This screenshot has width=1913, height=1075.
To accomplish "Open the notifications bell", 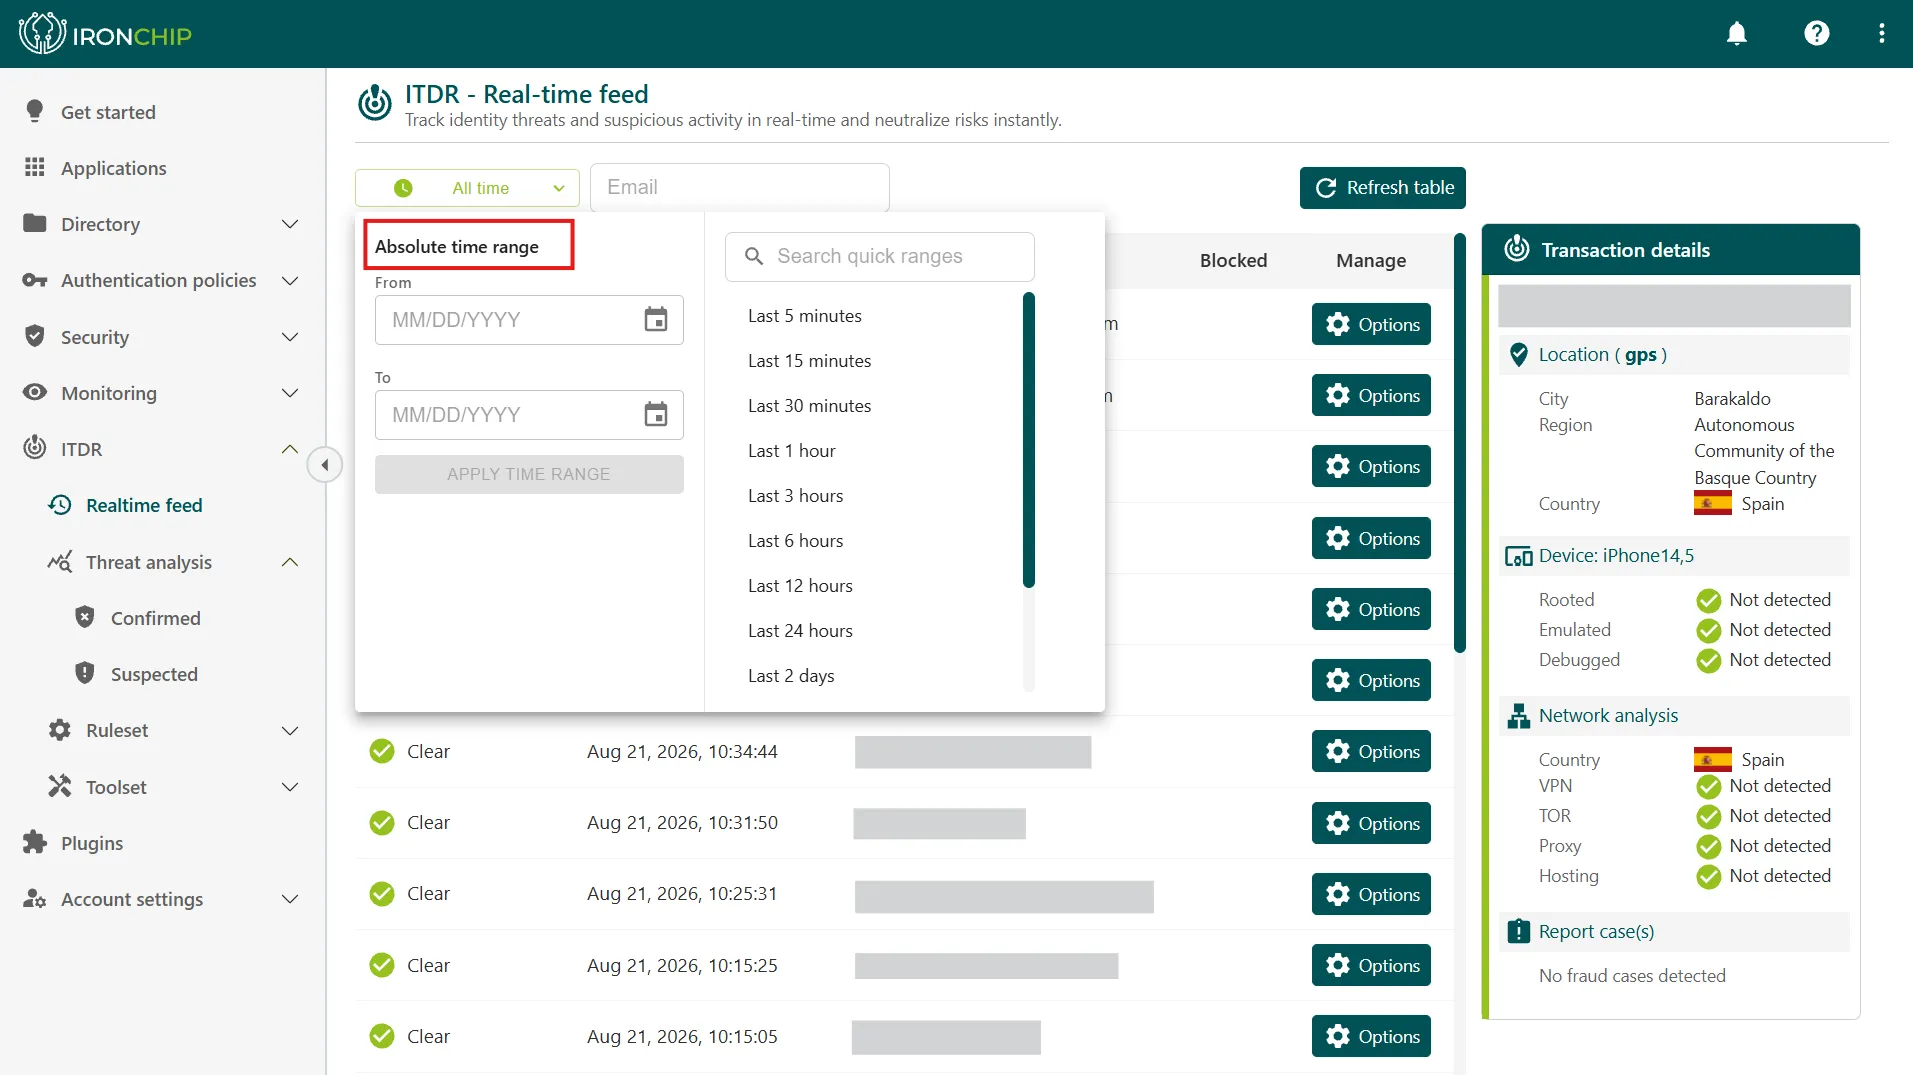I will [1737, 34].
